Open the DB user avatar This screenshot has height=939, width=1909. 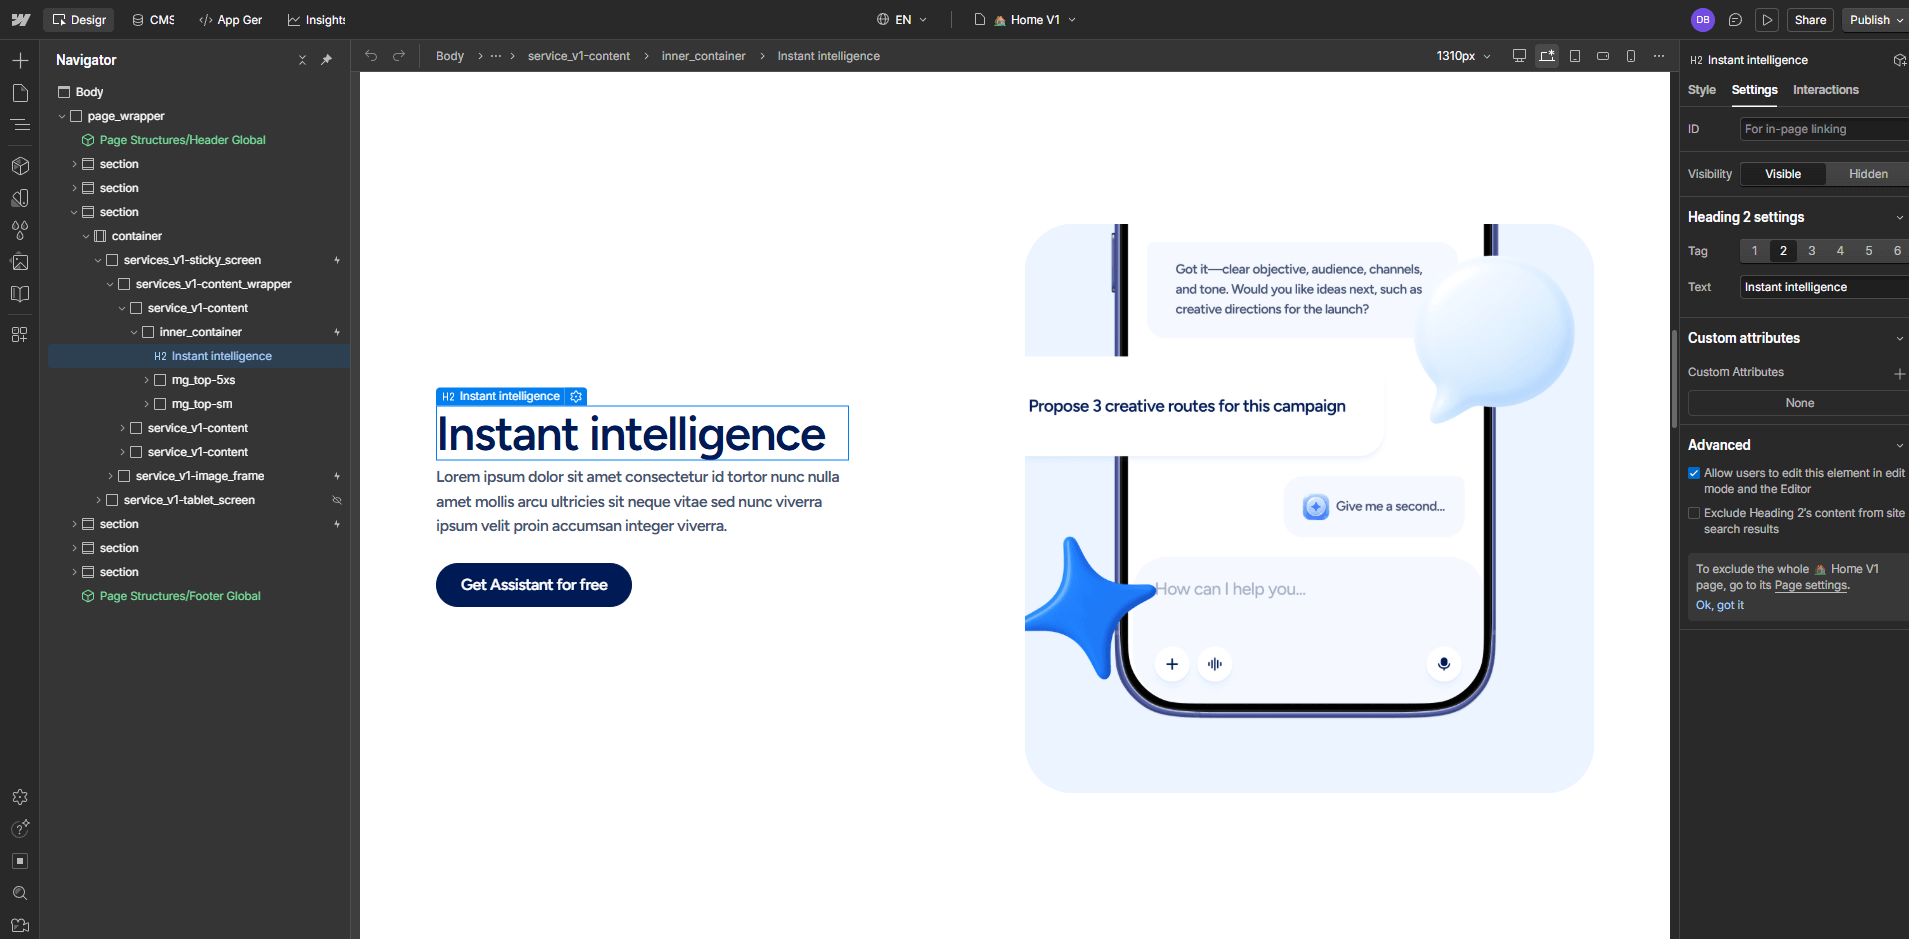click(1703, 20)
